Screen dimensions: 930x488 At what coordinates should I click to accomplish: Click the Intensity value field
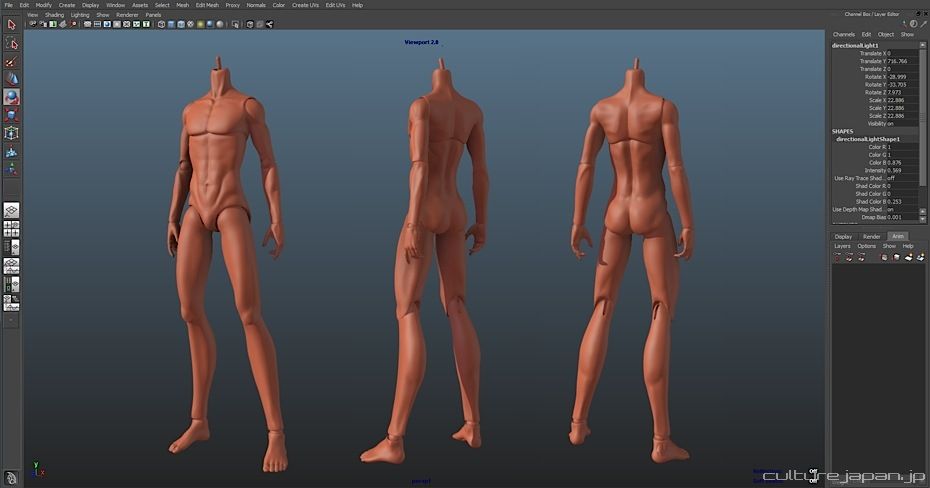point(895,170)
